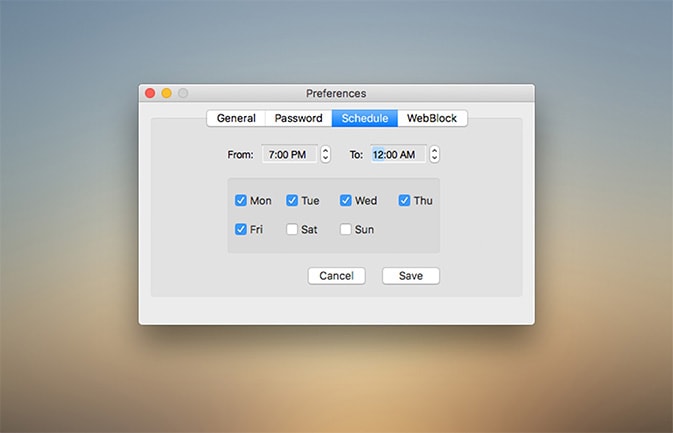This screenshot has width=673, height=433.
Task: Disable the Wed checkbox
Action: point(346,200)
